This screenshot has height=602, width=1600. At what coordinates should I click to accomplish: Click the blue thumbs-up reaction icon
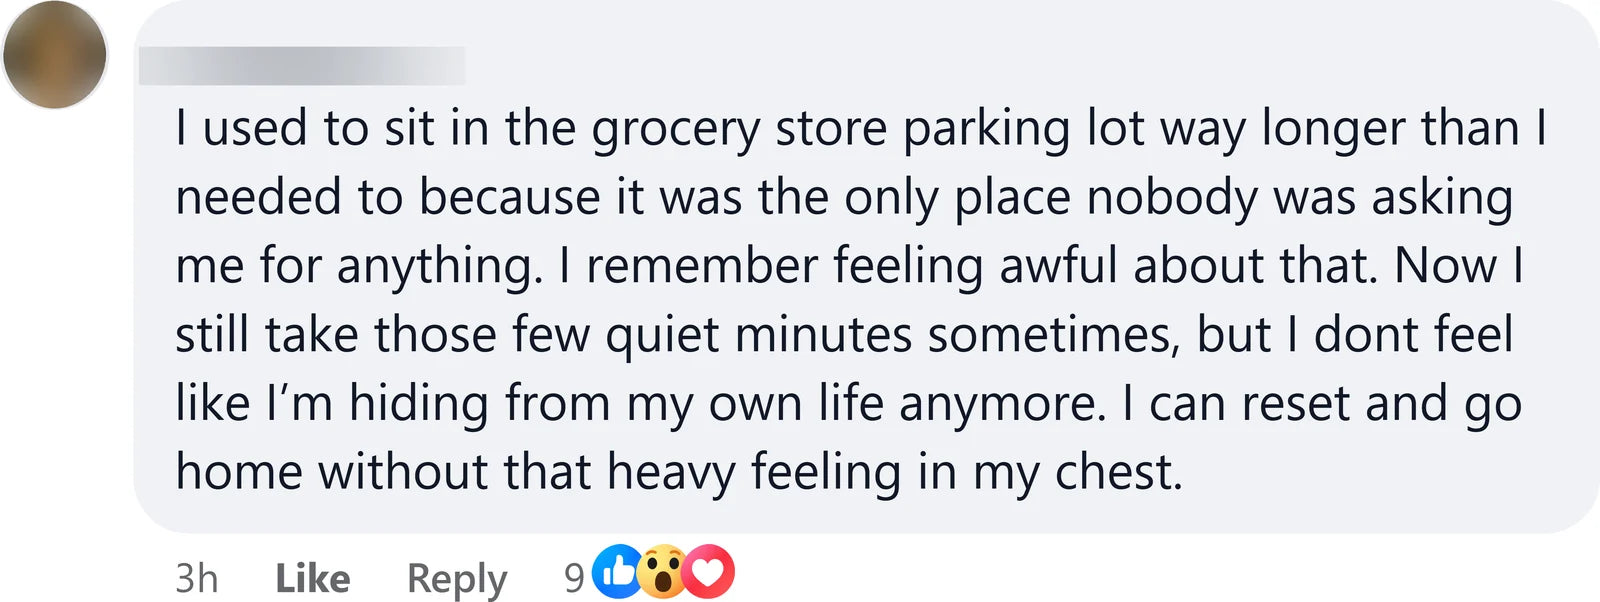click(618, 572)
